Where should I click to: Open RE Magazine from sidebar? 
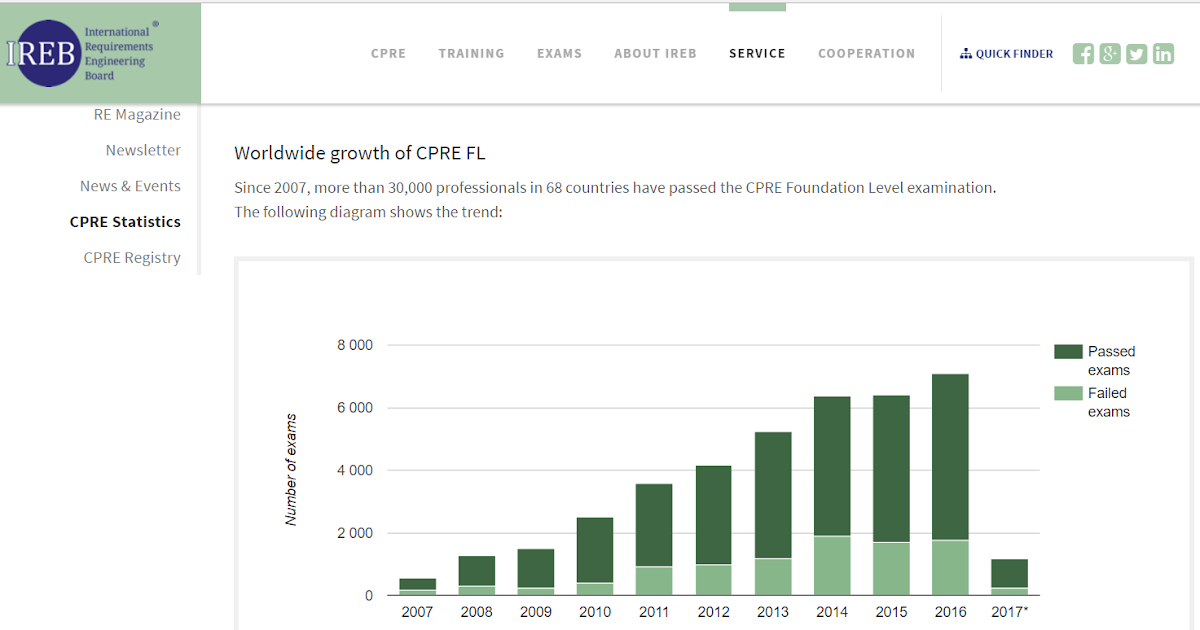(x=137, y=114)
